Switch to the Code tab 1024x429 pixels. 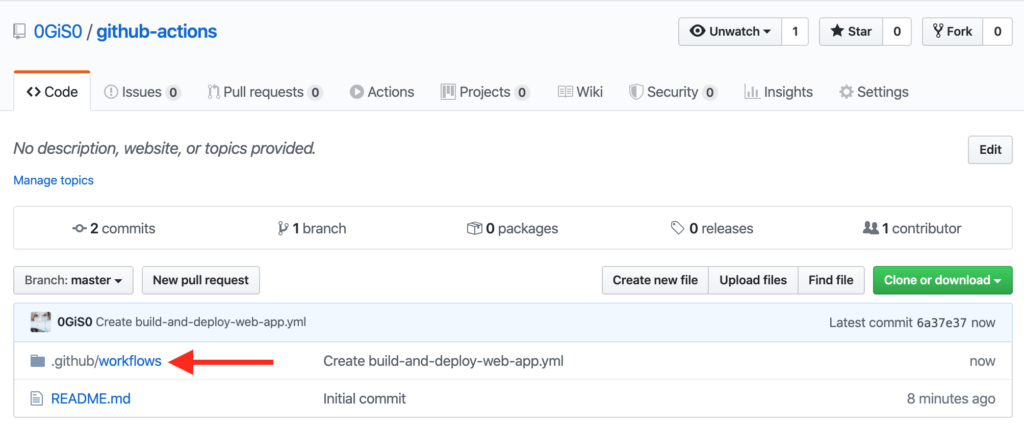[52, 92]
